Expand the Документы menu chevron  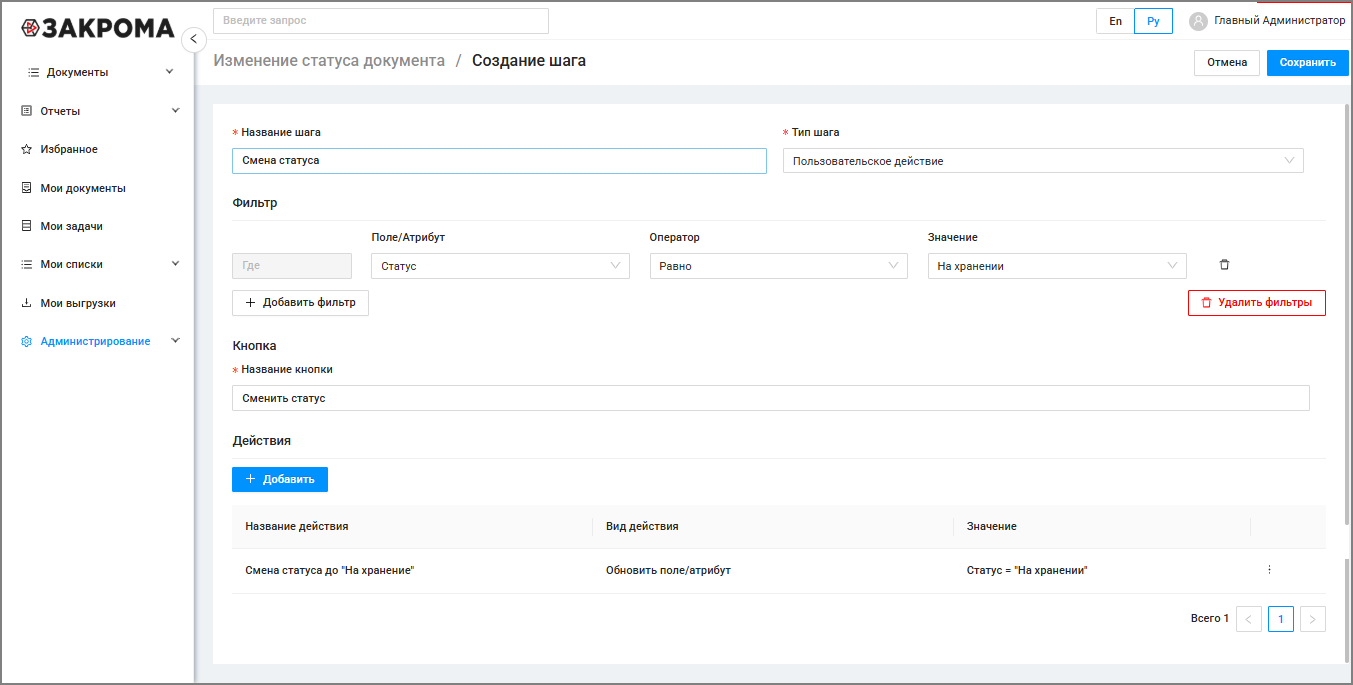(x=169, y=72)
